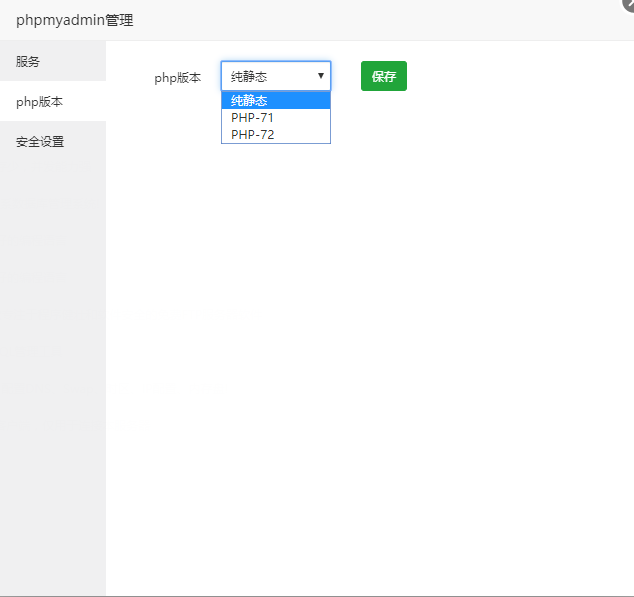Choose the 纯静态 option in list
The image size is (634, 597).
click(x=276, y=100)
